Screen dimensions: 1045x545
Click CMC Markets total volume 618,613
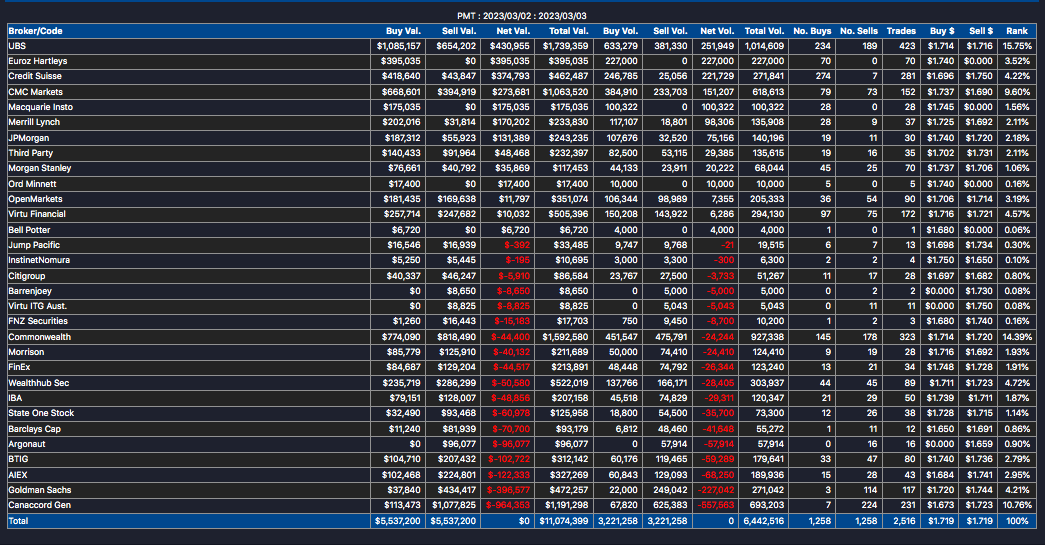point(768,92)
